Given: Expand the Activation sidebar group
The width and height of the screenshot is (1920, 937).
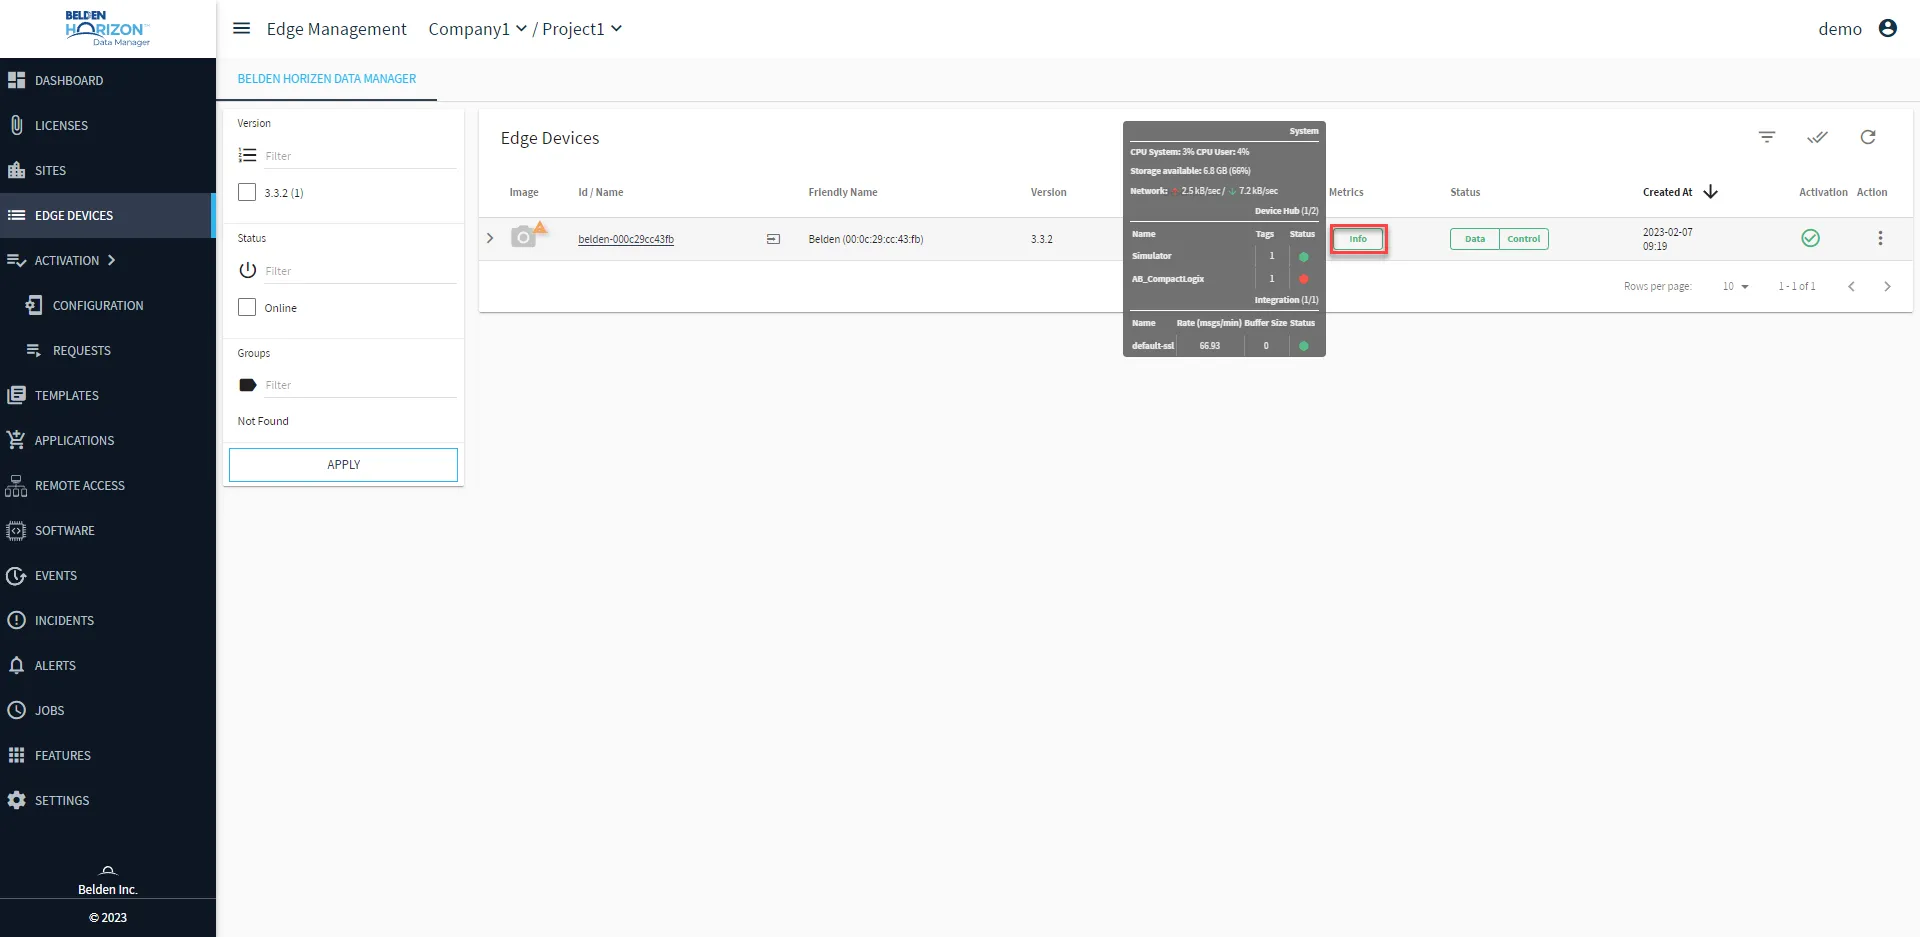Looking at the screenshot, I should coord(107,260).
